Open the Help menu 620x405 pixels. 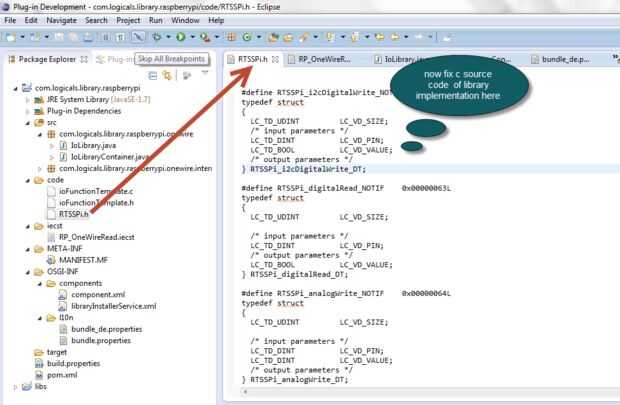point(216,20)
